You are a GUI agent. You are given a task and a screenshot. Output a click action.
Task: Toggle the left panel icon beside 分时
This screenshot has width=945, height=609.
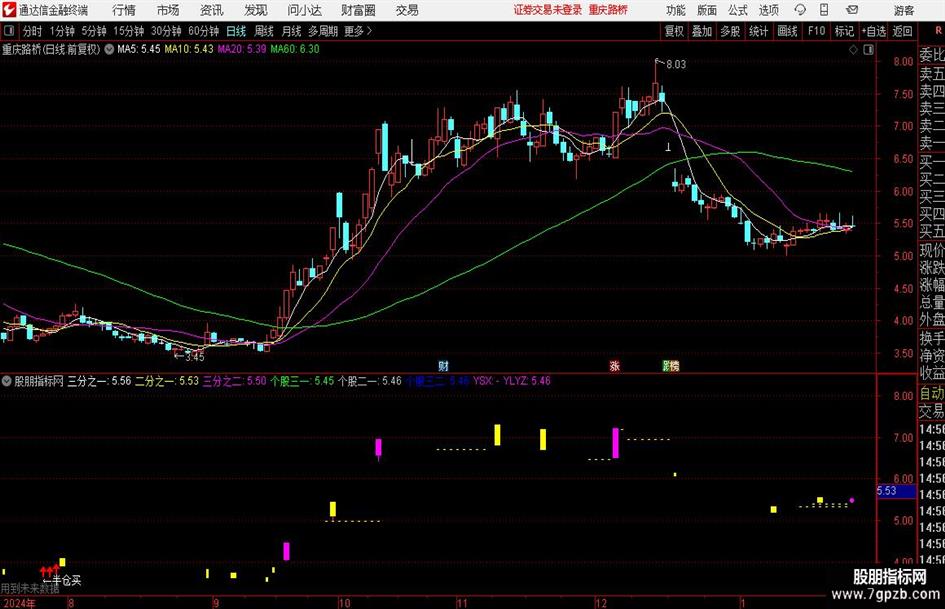[x=9, y=31]
